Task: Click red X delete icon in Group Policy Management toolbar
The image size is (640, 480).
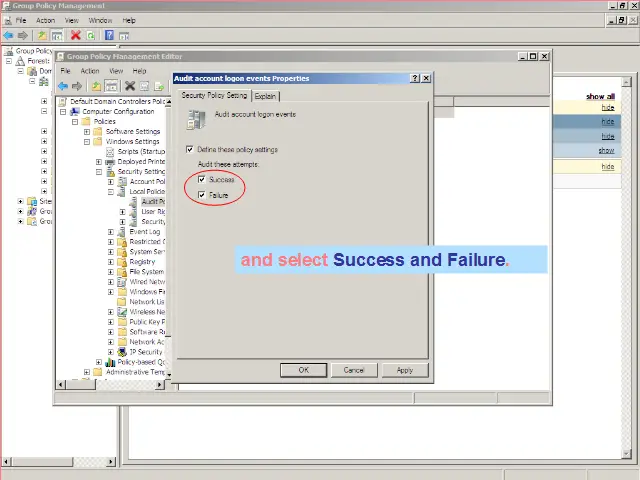Action: (x=76, y=36)
